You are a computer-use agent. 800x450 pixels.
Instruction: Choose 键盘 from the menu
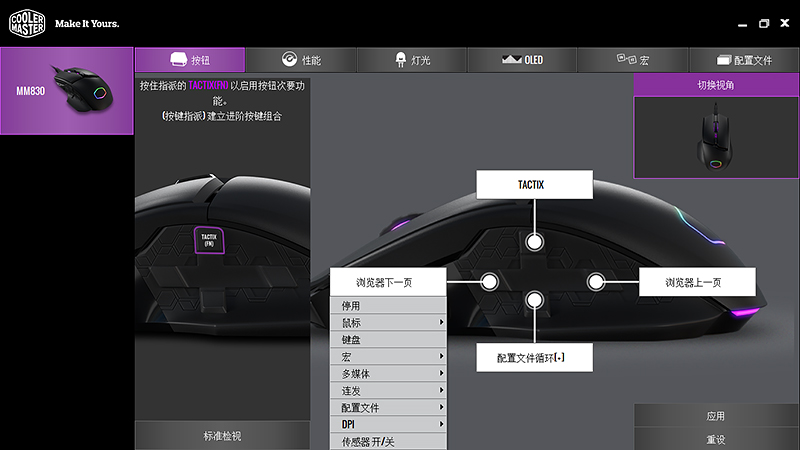pyautogui.click(x=388, y=339)
